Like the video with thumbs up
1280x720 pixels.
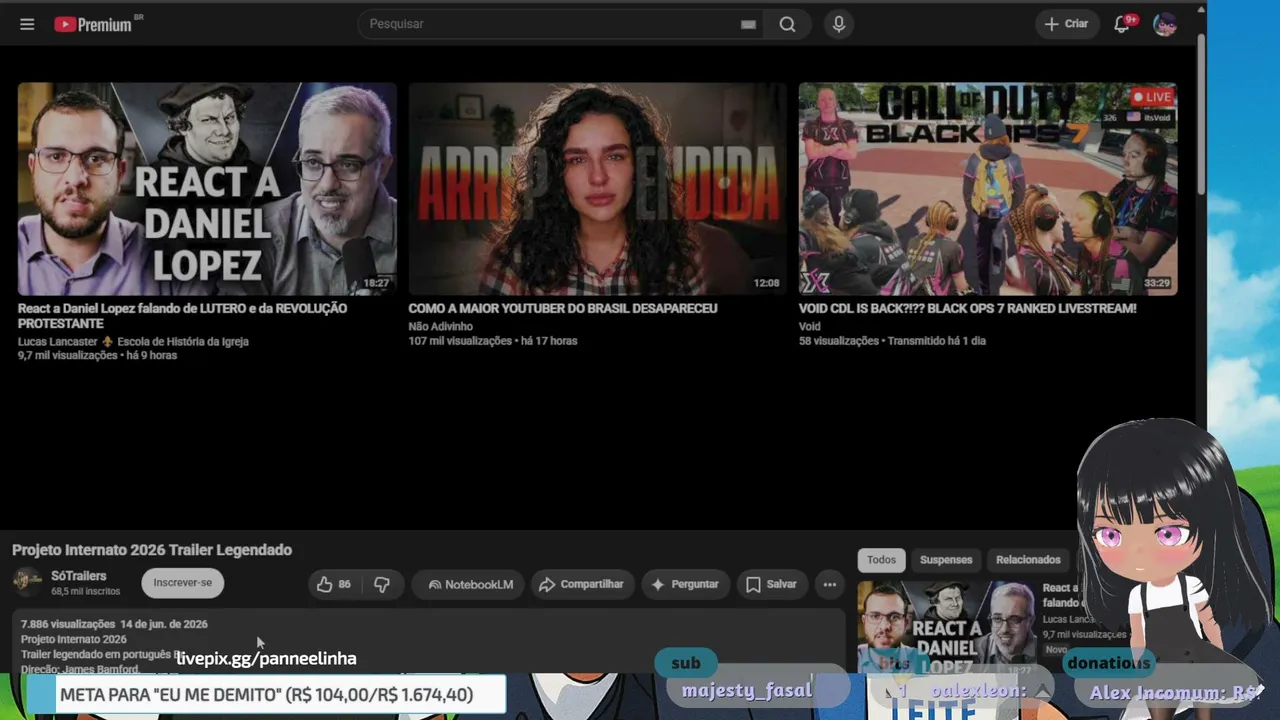click(335, 584)
